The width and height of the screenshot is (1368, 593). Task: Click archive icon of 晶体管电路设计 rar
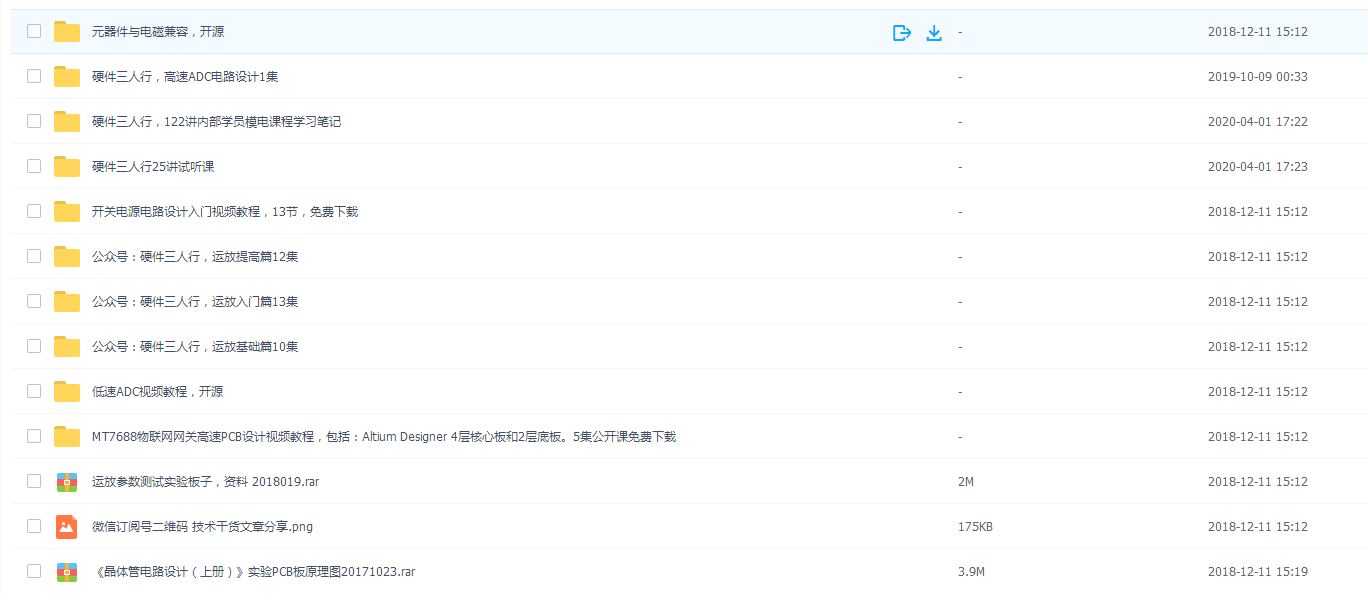[x=67, y=571]
